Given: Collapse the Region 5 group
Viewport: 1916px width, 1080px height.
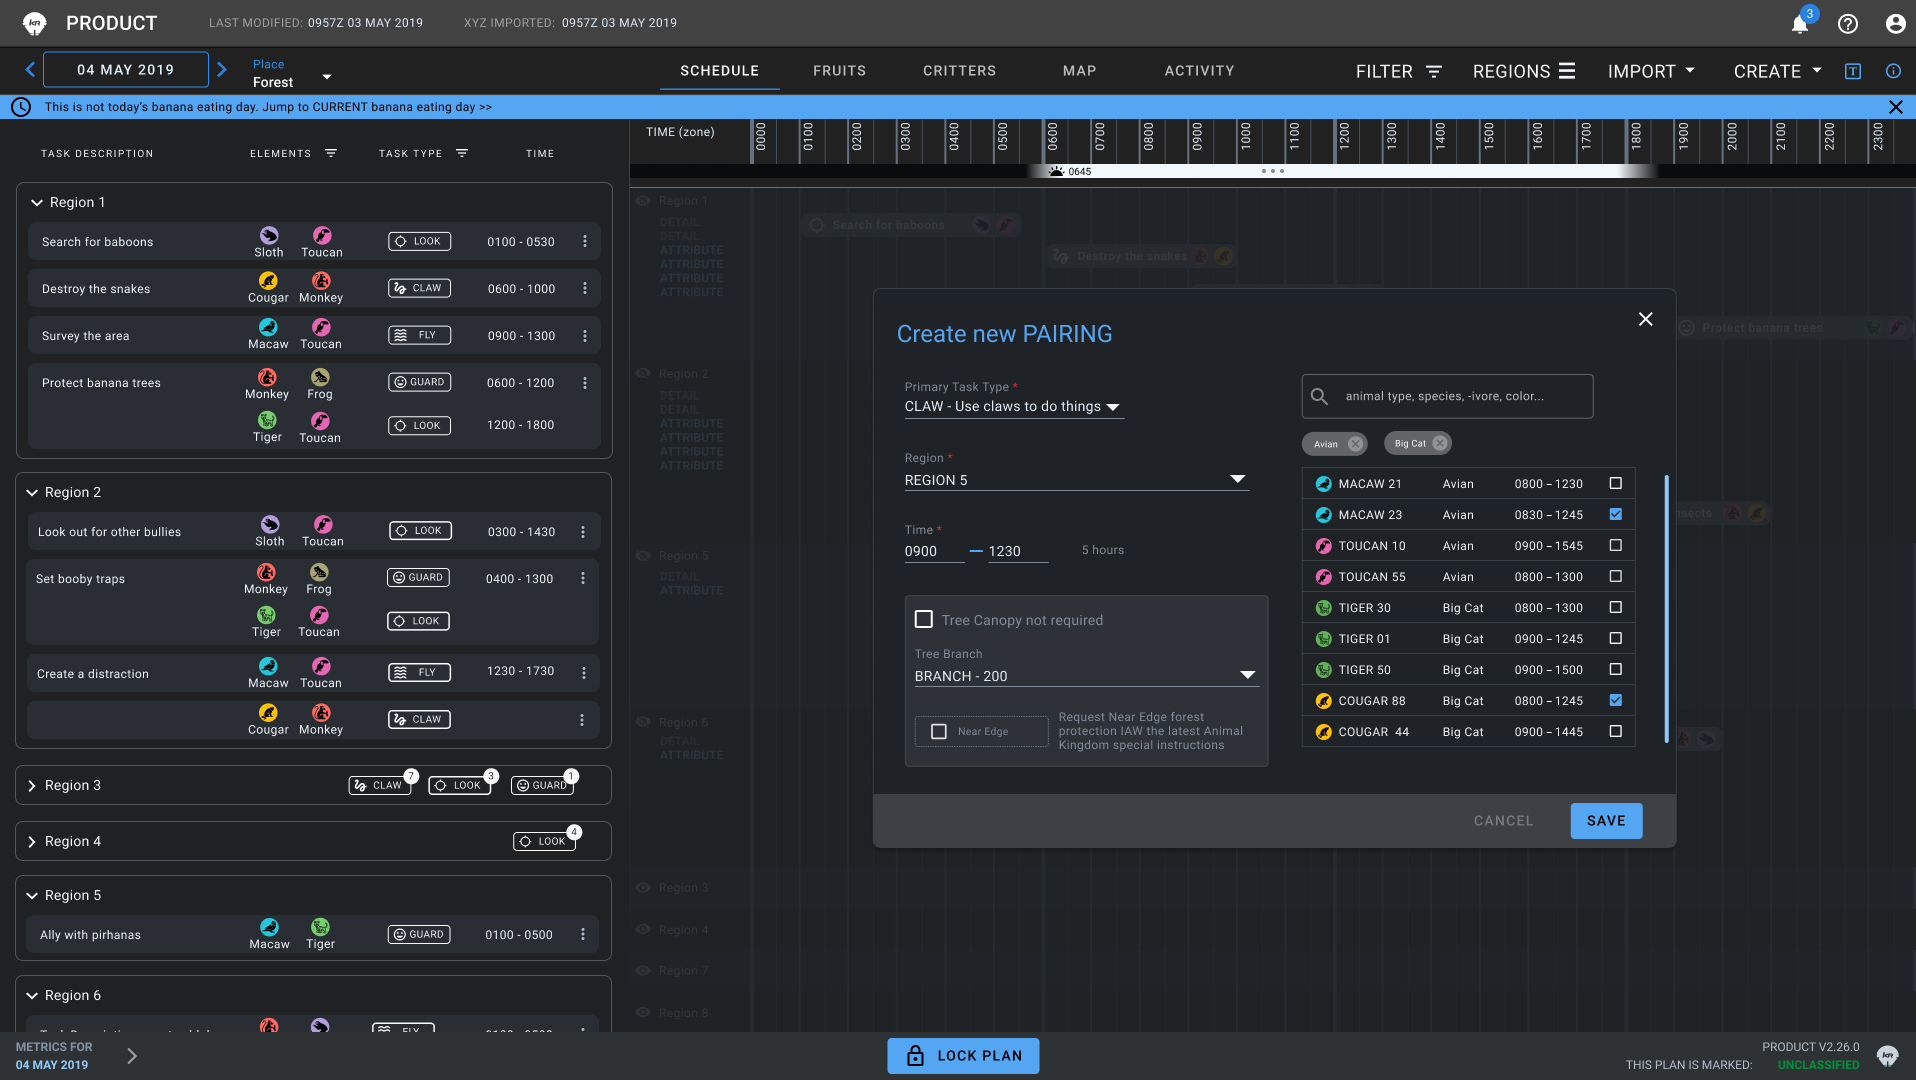Looking at the screenshot, I should (x=32, y=895).
